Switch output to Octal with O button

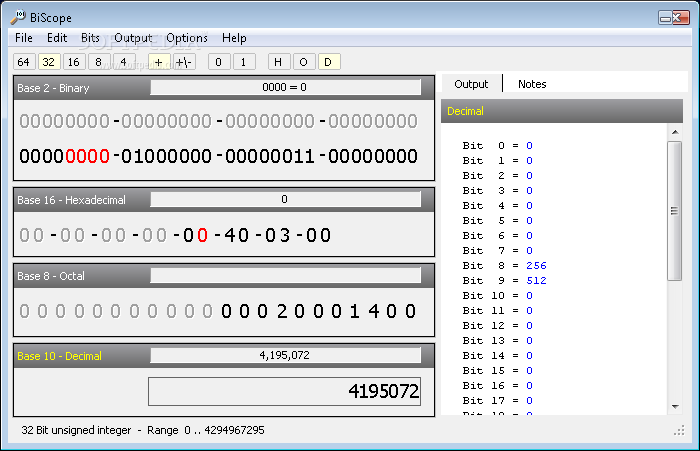click(304, 62)
